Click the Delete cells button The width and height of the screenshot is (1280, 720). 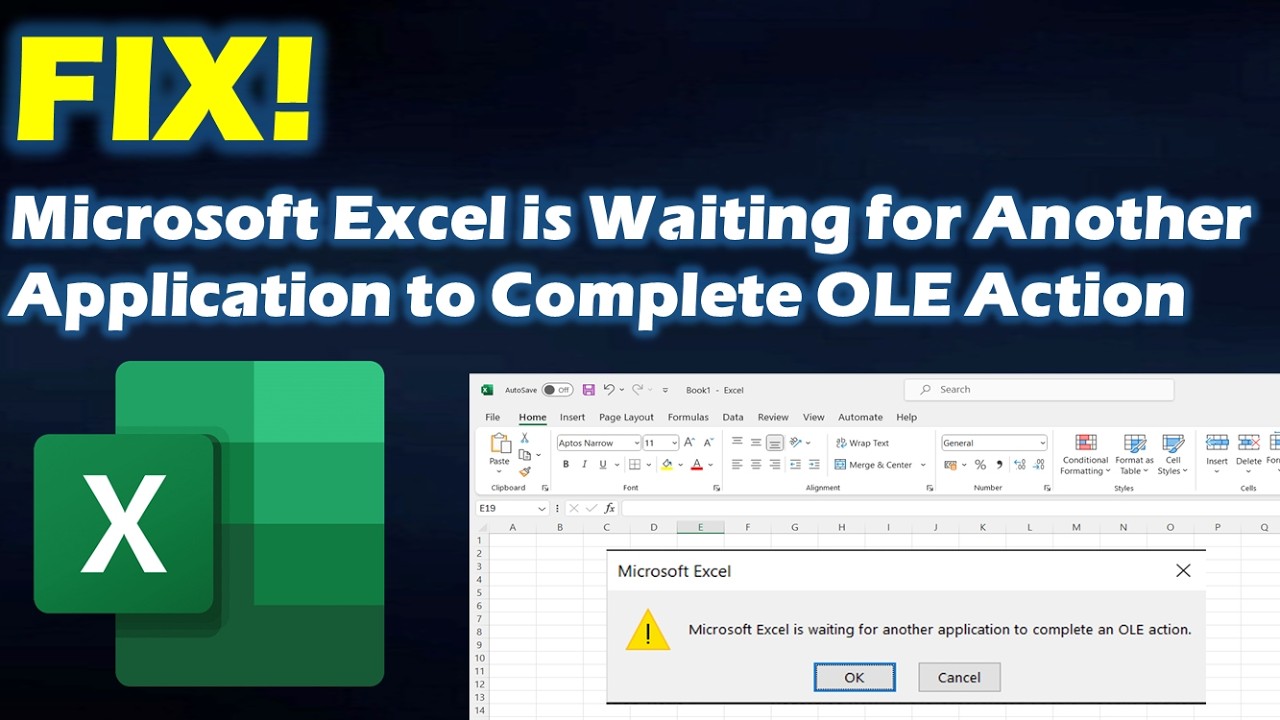point(1249,454)
